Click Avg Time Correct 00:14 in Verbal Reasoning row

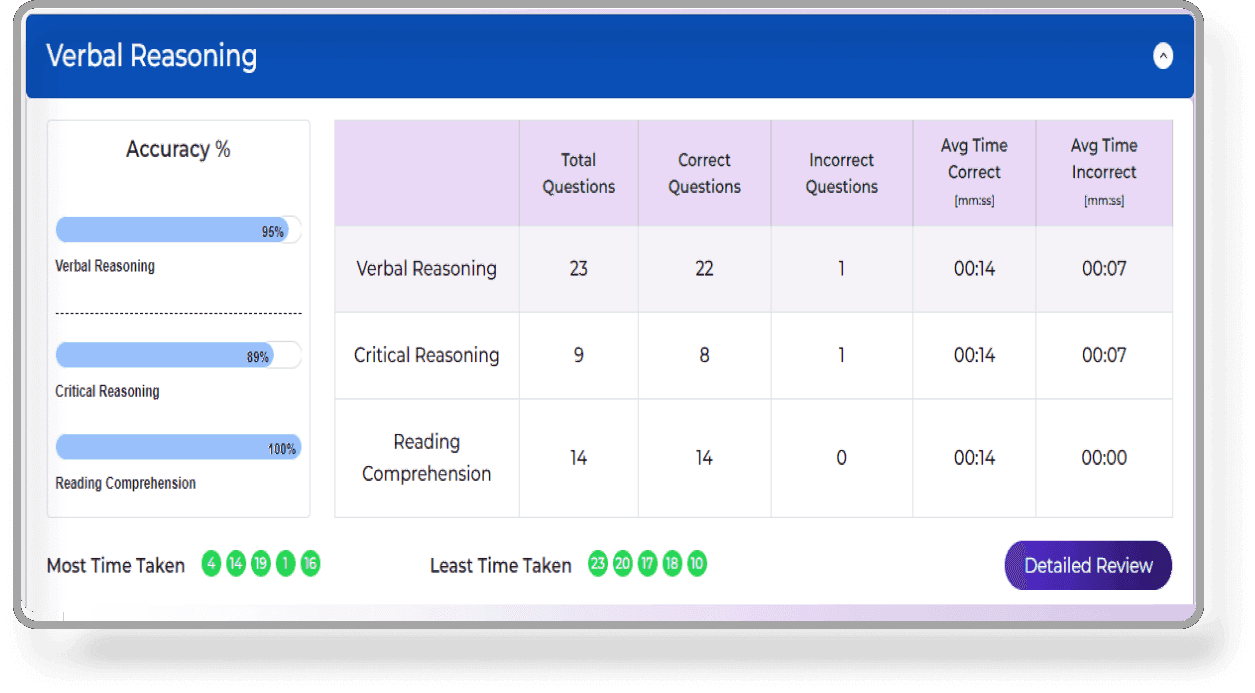(x=974, y=269)
